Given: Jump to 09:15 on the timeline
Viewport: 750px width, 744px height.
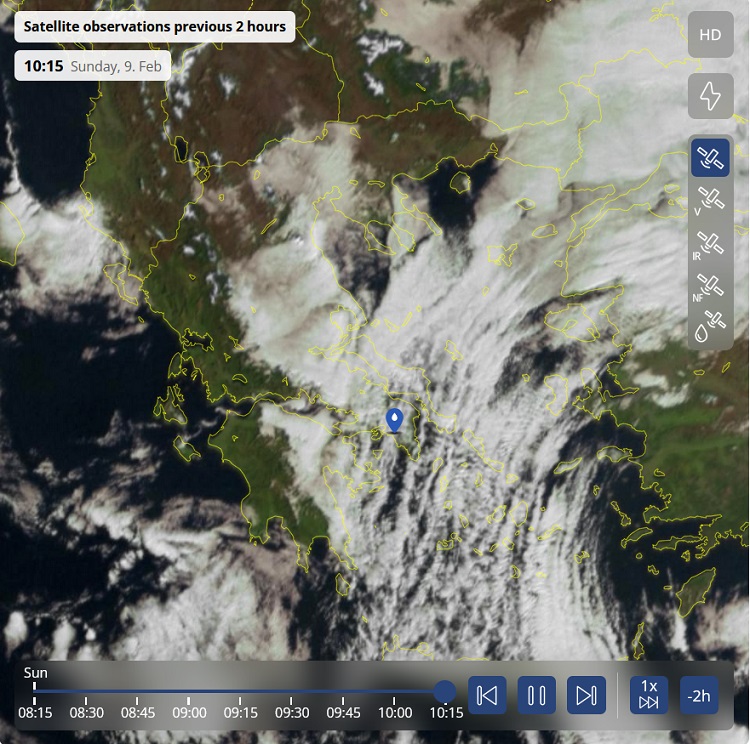Looking at the screenshot, I should pyautogui.click(x=241, y=712).
